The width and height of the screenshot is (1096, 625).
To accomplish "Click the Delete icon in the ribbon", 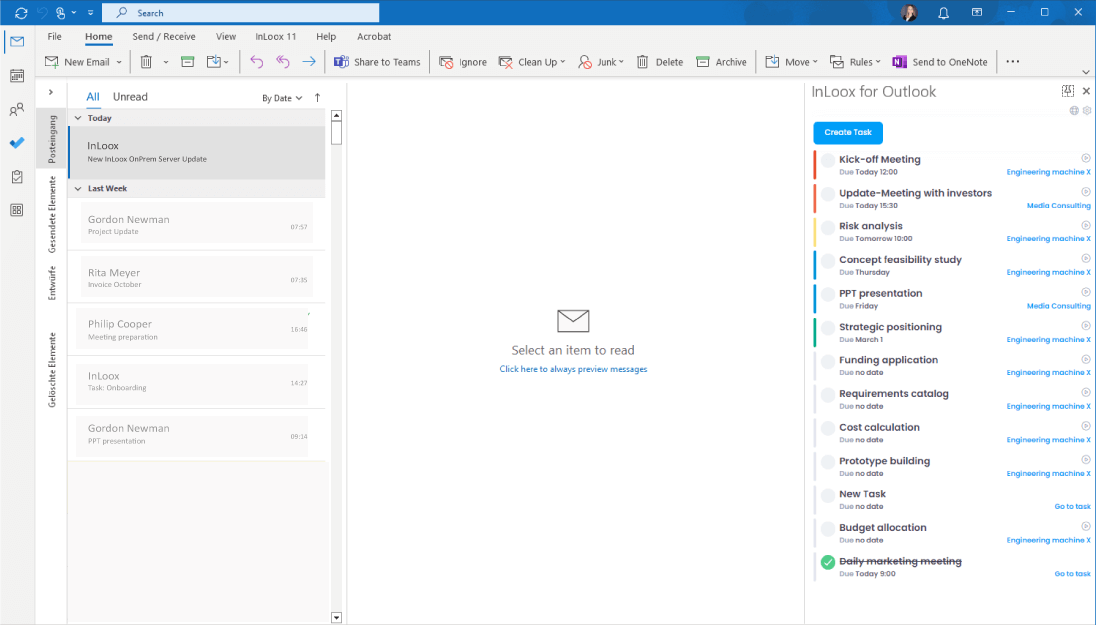I will (659, 61).
